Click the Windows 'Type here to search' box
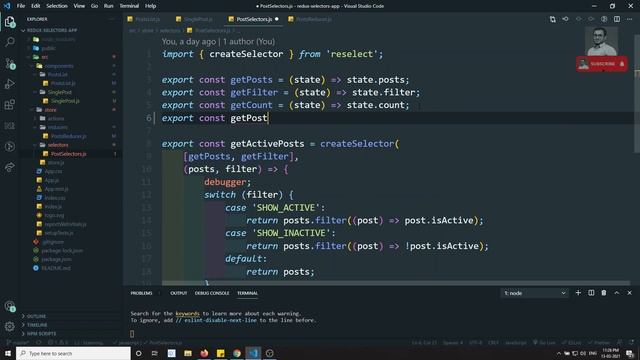 [73, 353]
